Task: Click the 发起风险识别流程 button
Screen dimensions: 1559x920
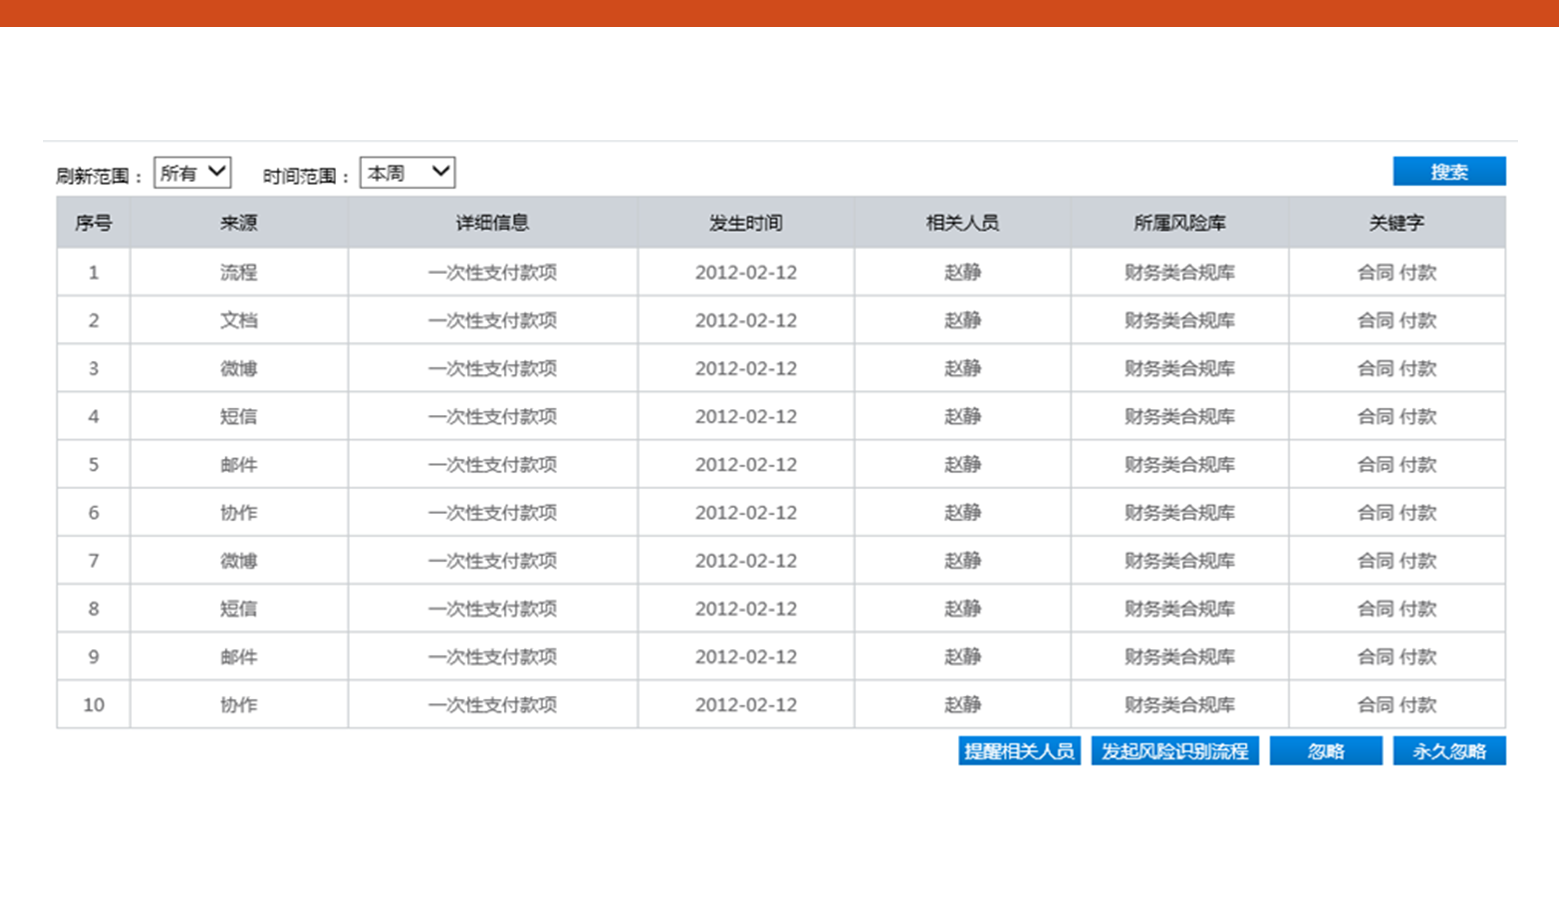Action: [1174, 751]
